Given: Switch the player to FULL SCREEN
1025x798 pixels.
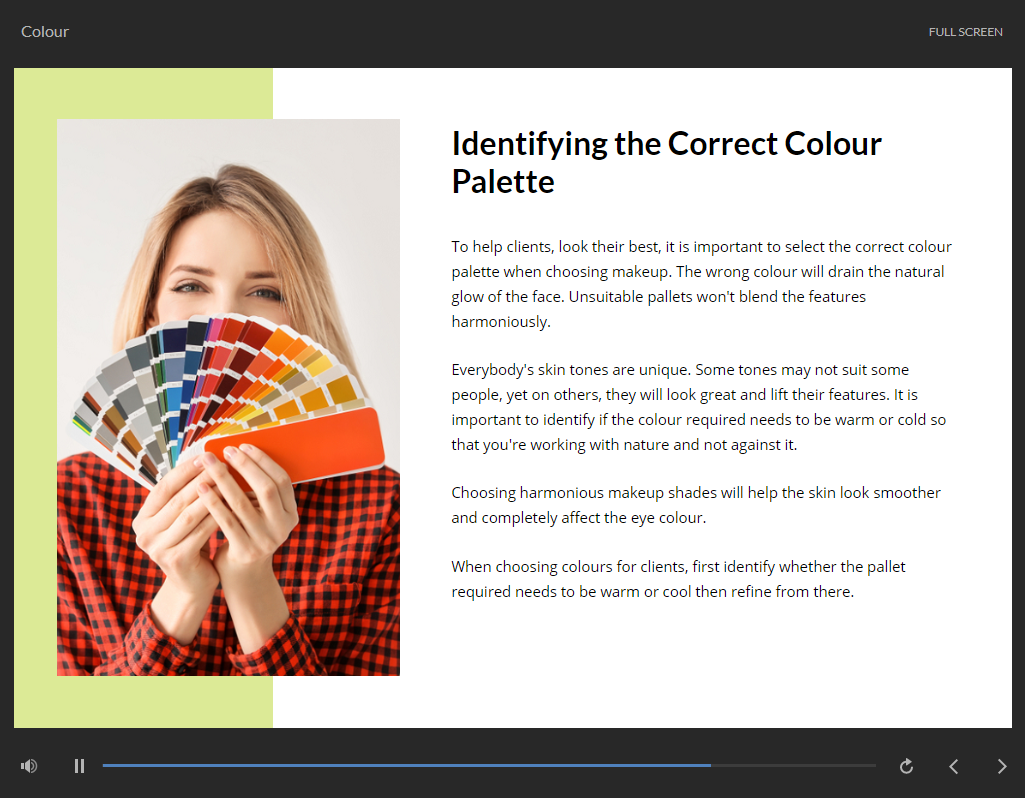Looking at the screenshot, I should pos(966,32).
